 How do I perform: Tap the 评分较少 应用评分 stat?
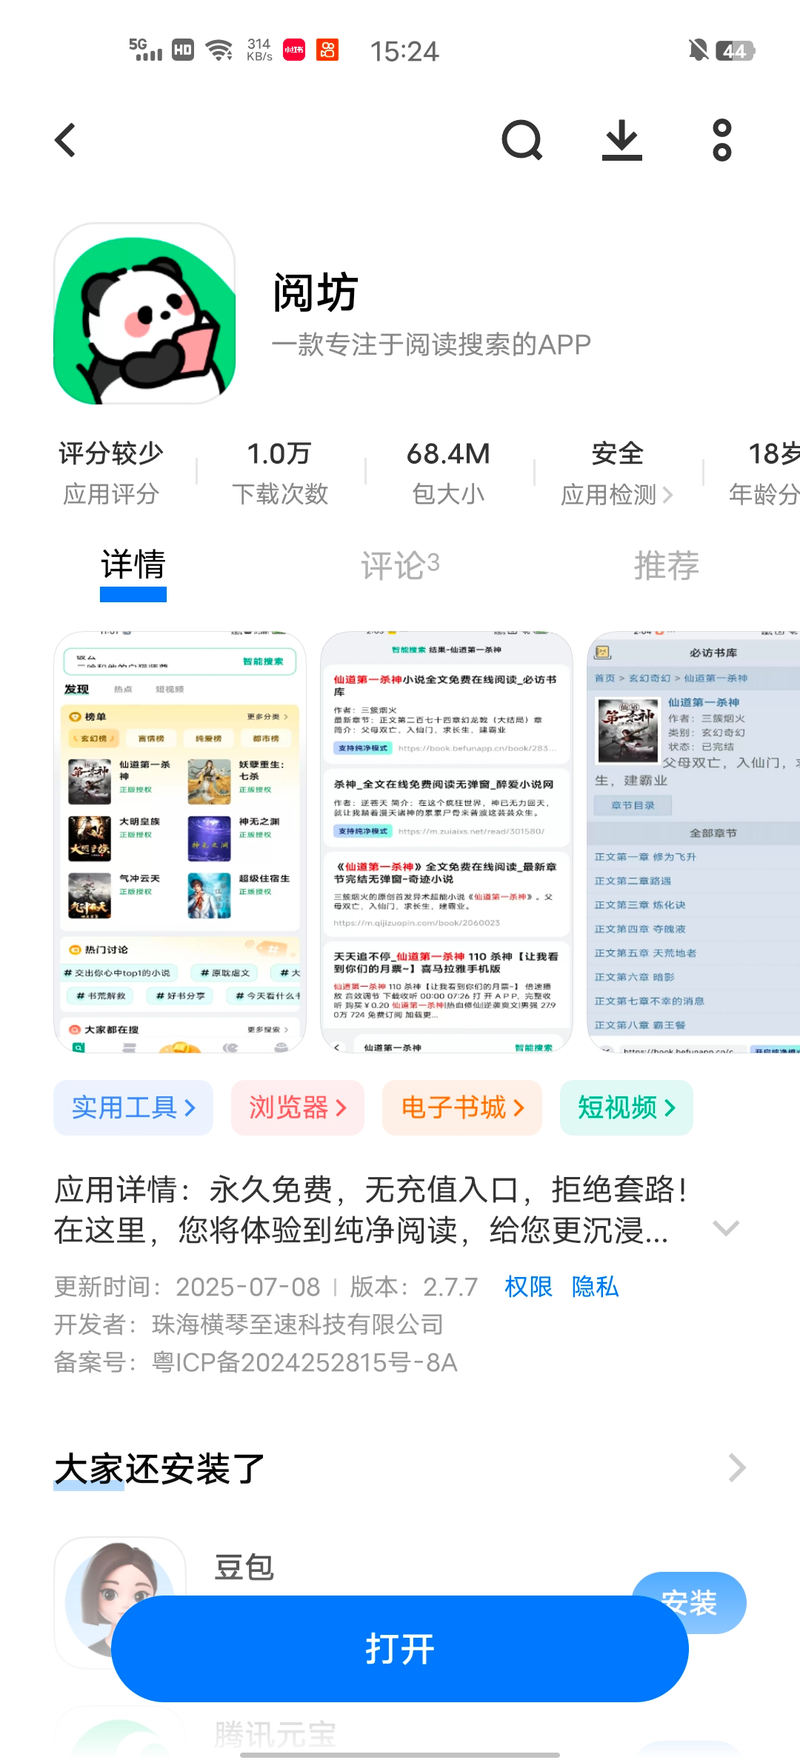(x=111, y=472)
